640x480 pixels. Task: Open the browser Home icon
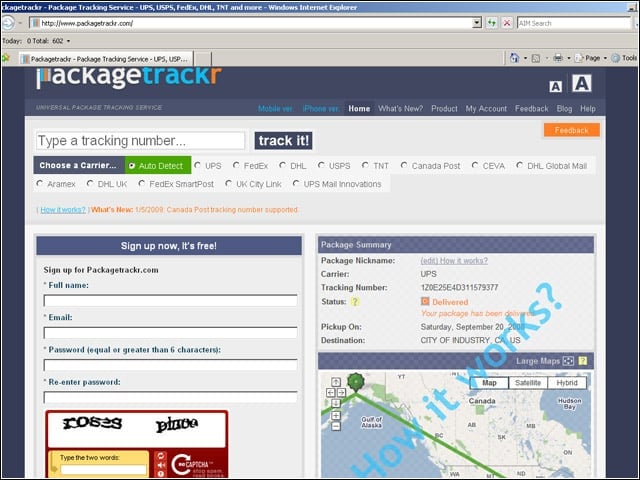pyautogui.click(x=514, y=58)
